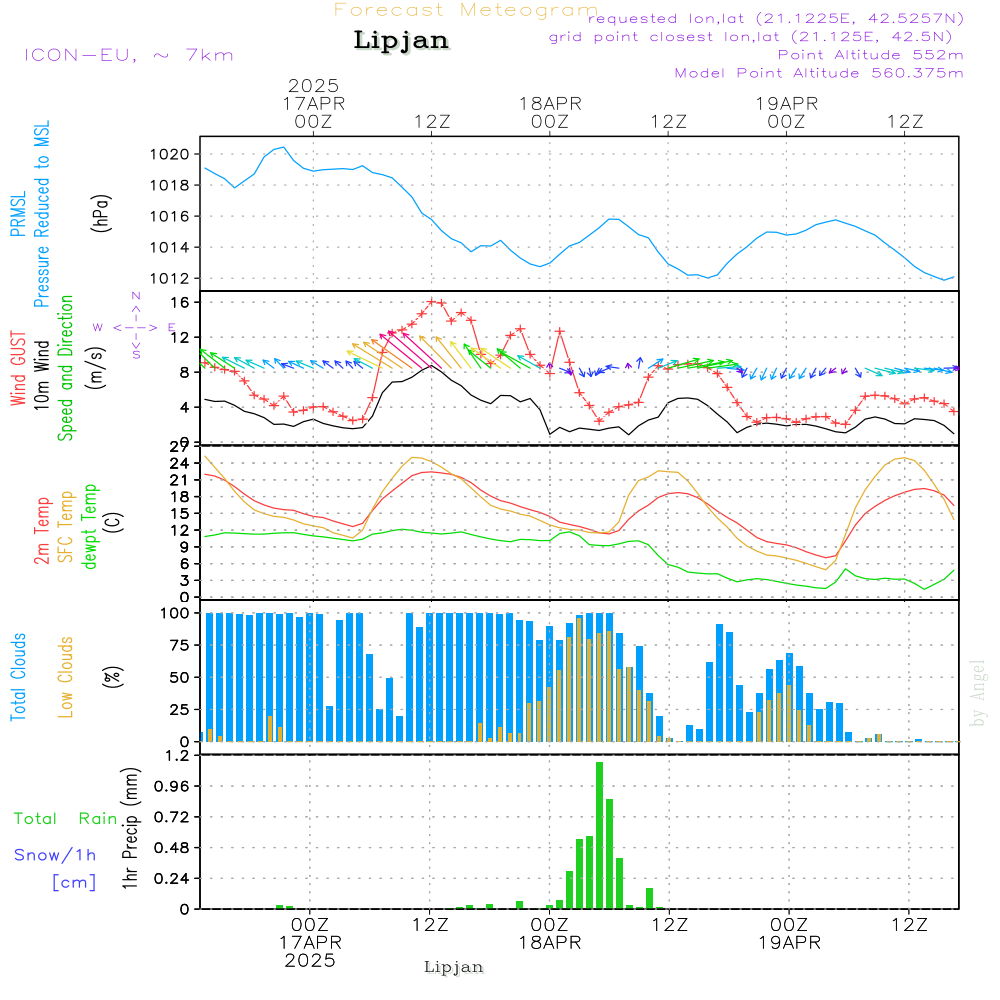Click the bold 'Lipjan' heading above the charts
The width and height of the screenshot is (1000, 1000).
401,40
